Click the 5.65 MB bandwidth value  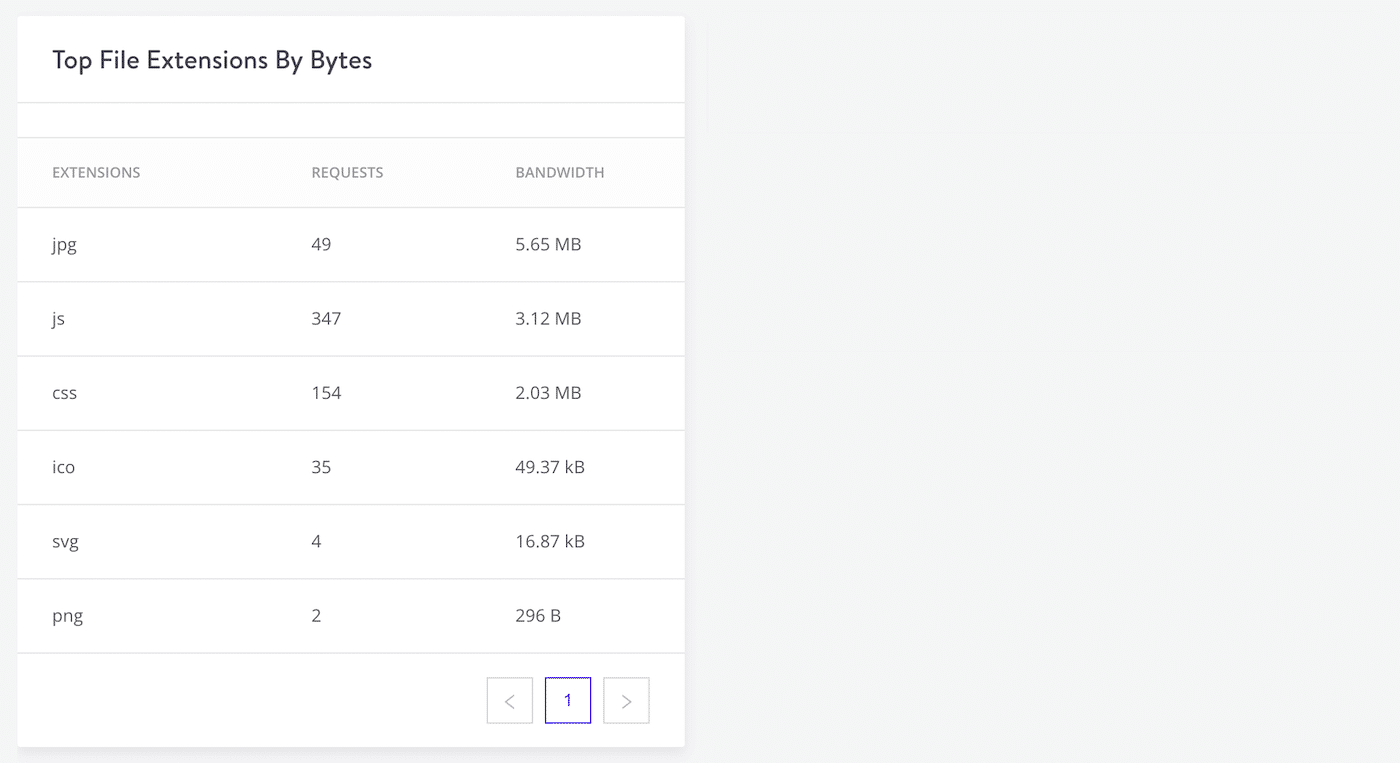click(x=548, y=245)
